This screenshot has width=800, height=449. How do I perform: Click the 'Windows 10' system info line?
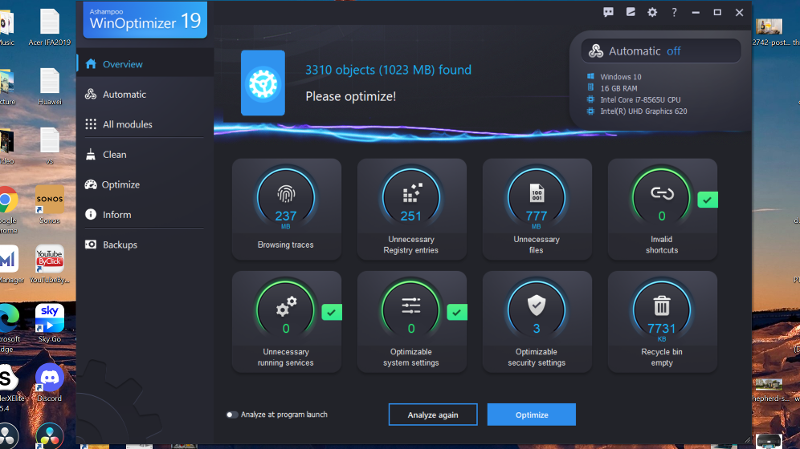tap(620, 77)
